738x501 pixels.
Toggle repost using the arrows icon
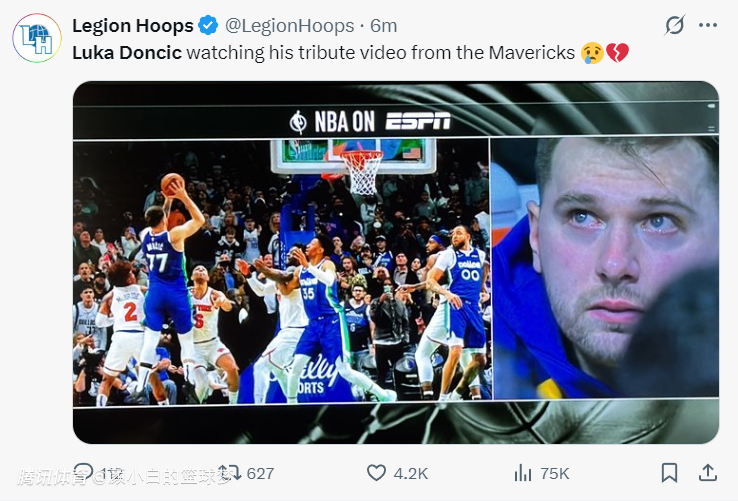[230, 473]
